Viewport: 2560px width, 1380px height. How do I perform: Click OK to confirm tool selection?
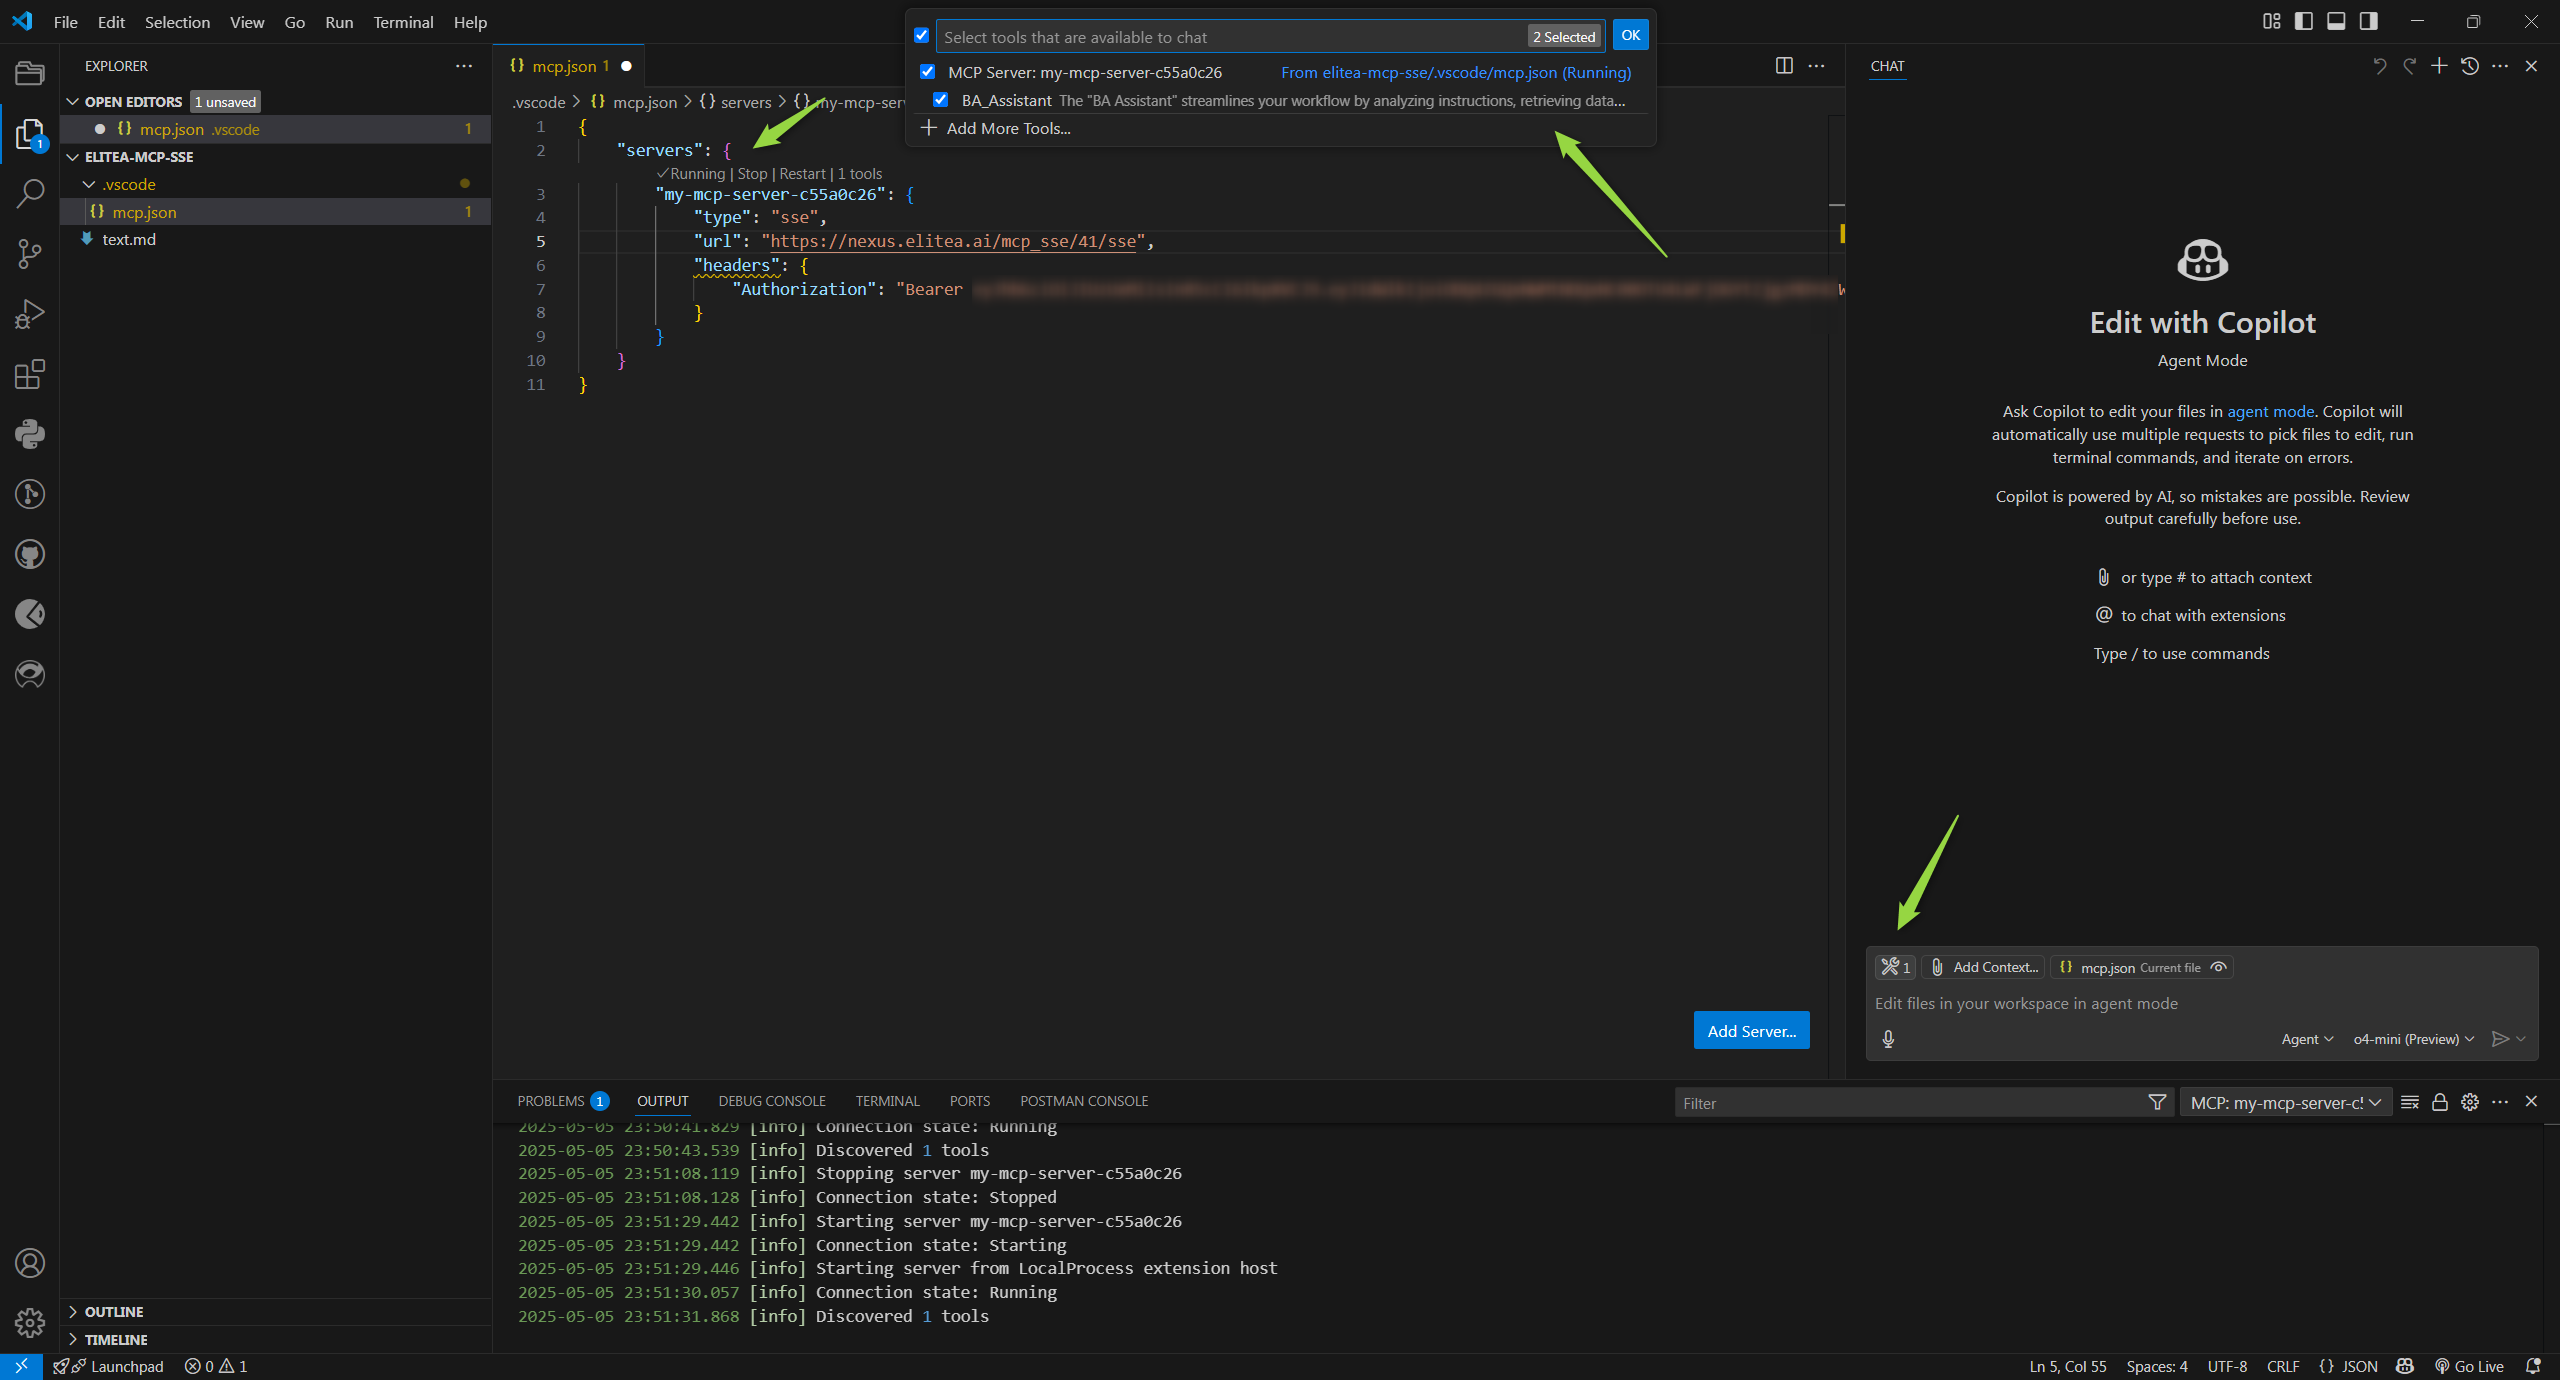[x=1630, y=35]
